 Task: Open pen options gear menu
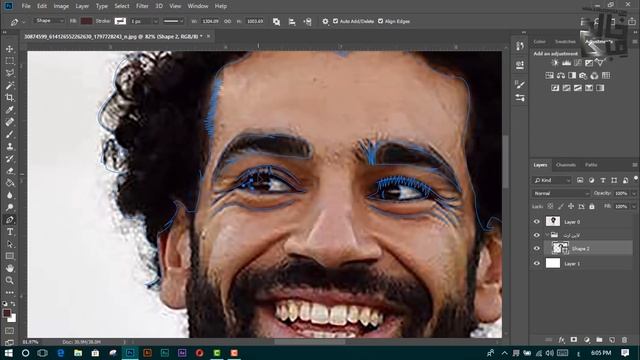(325, 22)
